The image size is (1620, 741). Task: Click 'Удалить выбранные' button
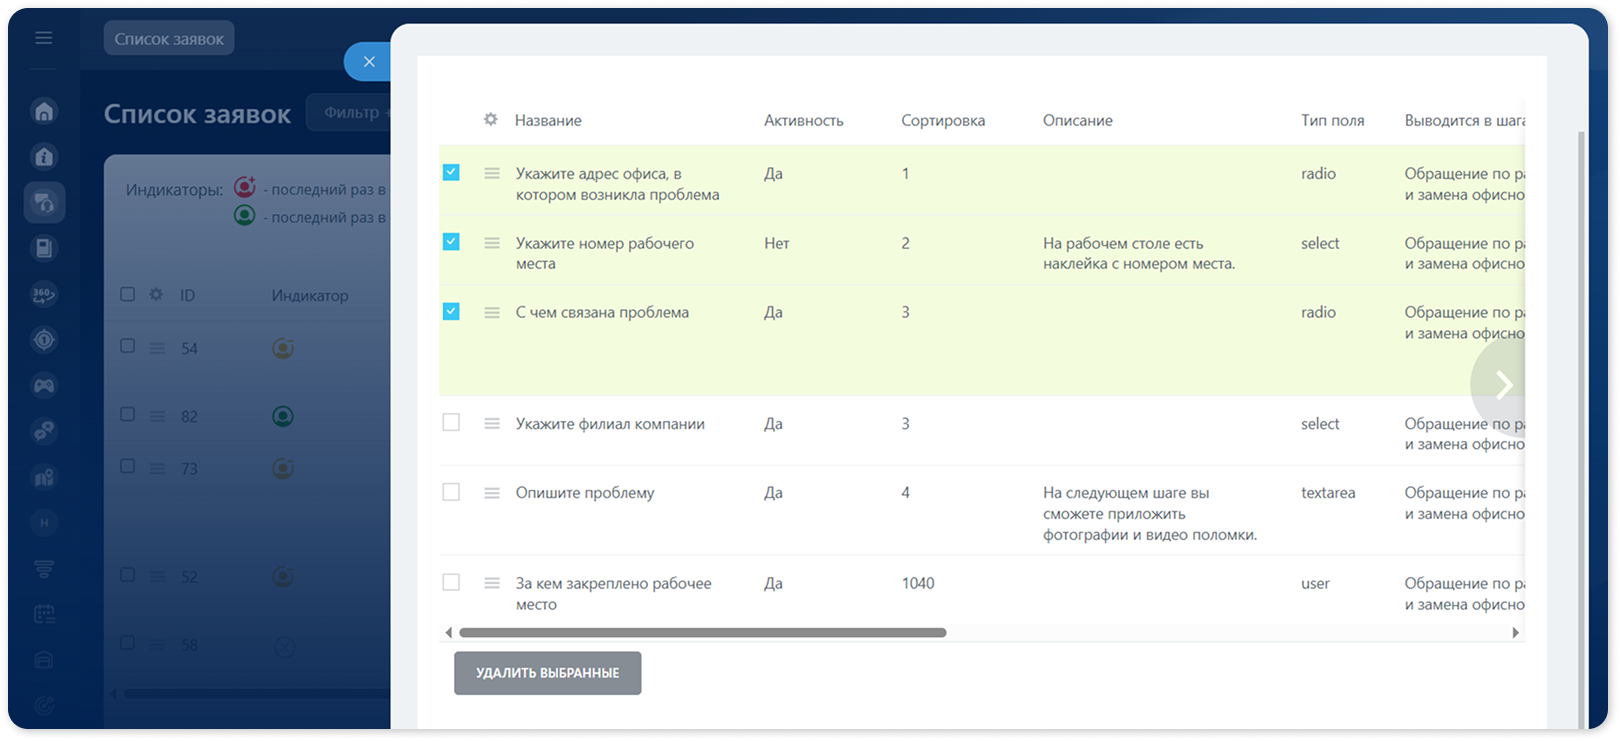click(x=547, y=673)
